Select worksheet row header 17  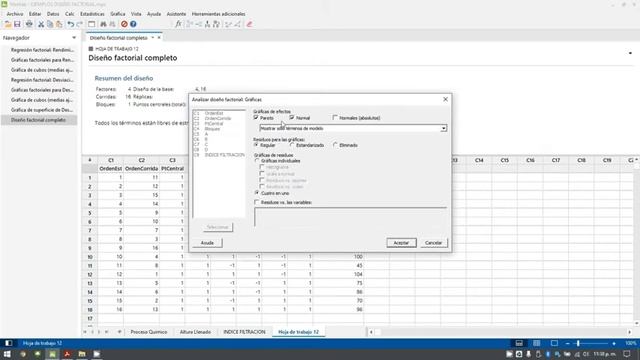point(90,318)
